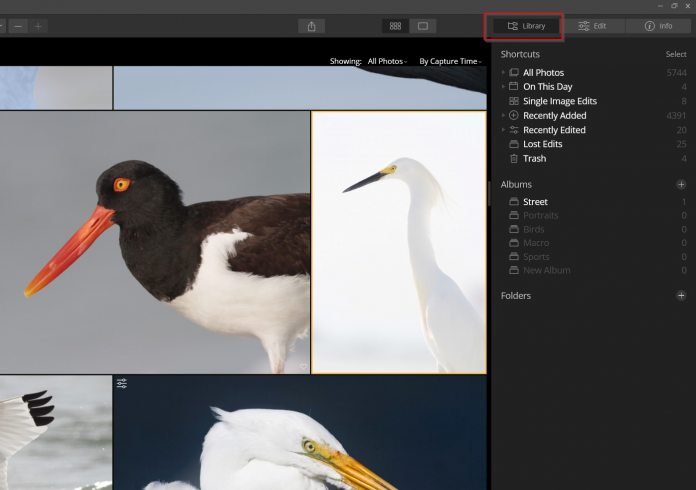The height and width of the screenshot is (490, 696).
Task: Click the Macro album icon
Action: pyautogui.click(x=514, y=243)
